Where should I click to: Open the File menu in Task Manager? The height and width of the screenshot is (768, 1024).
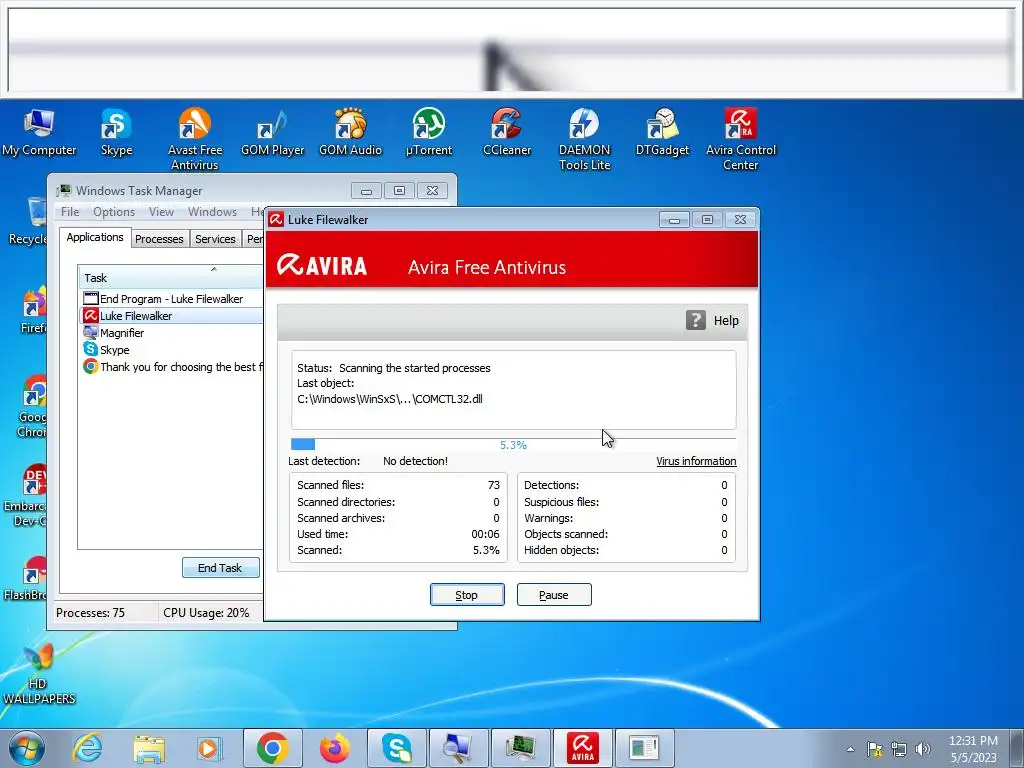click(70, 212)
